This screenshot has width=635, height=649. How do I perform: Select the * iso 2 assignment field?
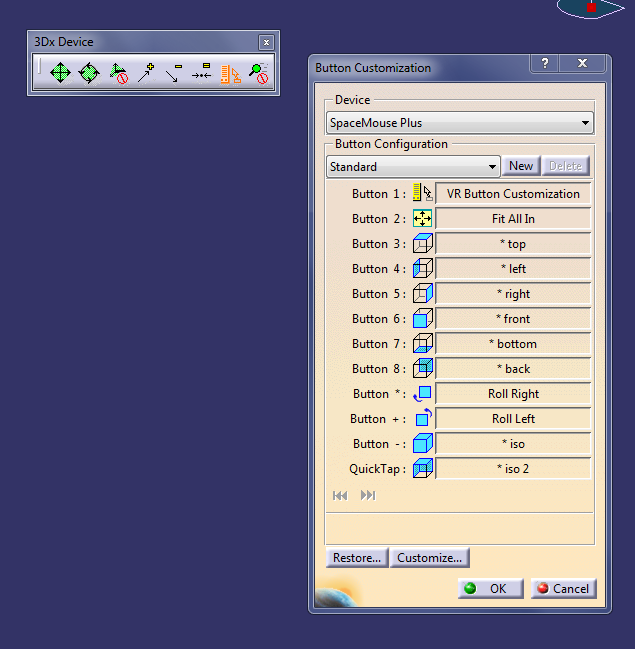[x=513, y=469]
